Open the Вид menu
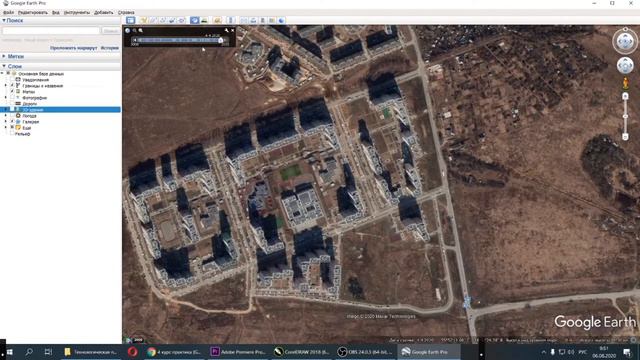Viewport: 640px width, 360px height. point(56,13)
